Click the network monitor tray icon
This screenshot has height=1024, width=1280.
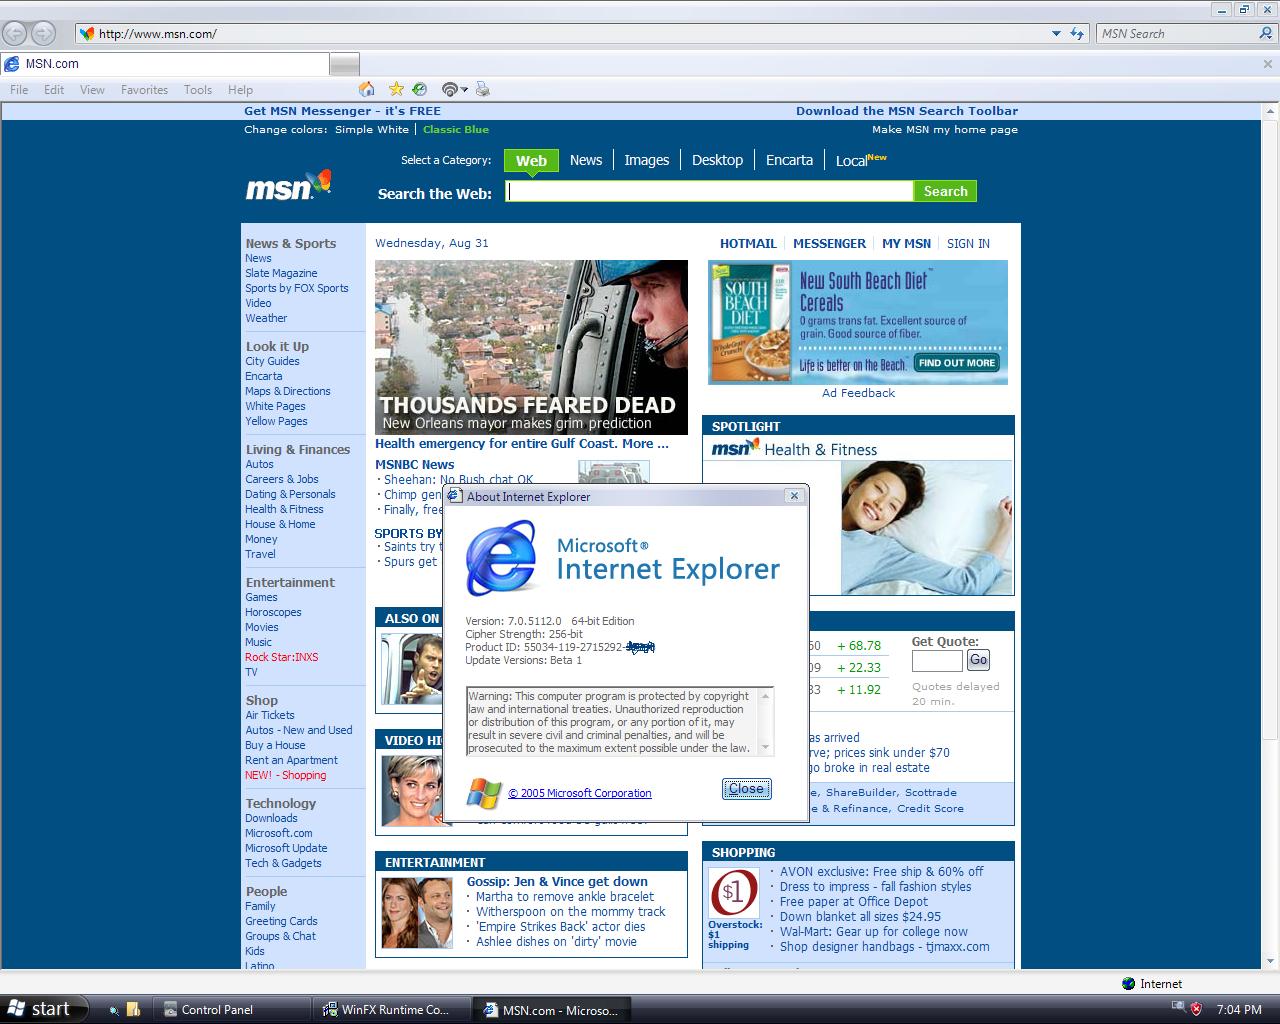coord(1178,1009)
